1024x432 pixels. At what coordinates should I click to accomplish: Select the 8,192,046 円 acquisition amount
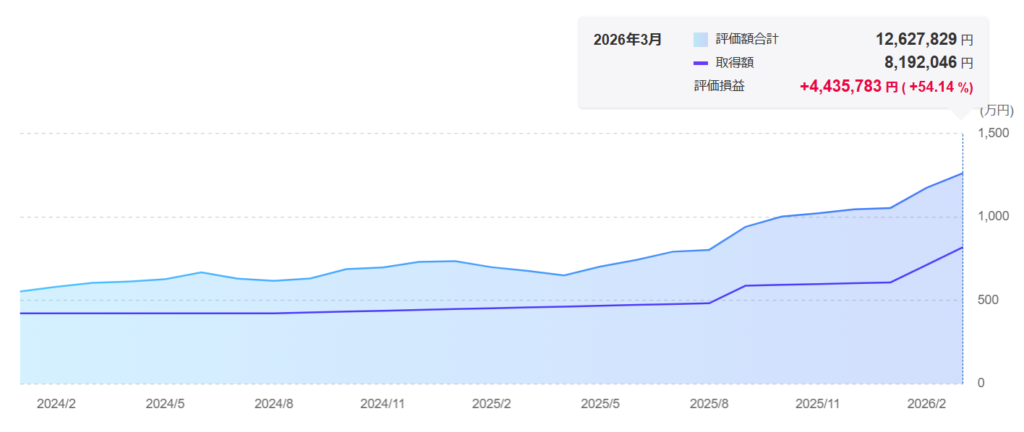929,63
